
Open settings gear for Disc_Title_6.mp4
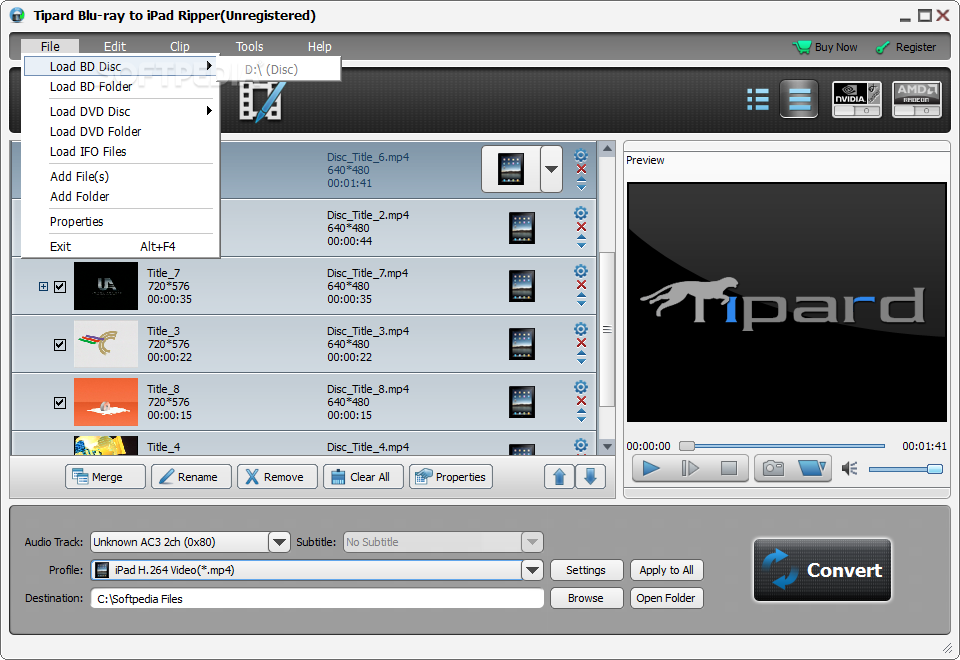(581, 156)
